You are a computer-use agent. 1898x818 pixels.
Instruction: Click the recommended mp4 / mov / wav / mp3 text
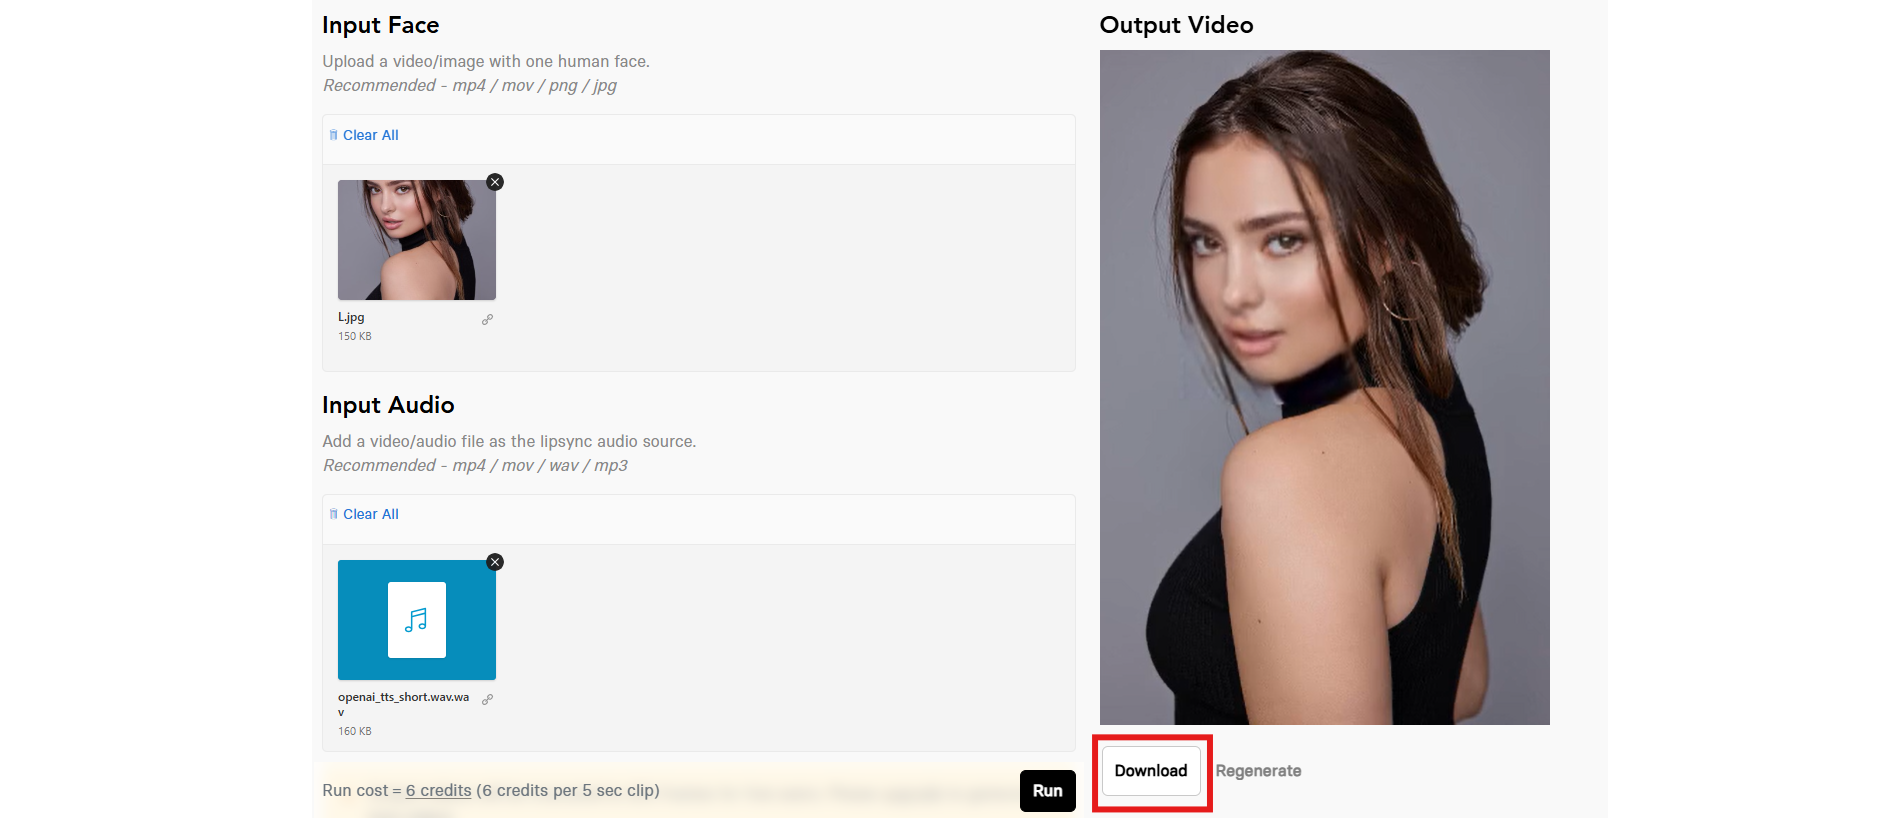tap(475, 466)
